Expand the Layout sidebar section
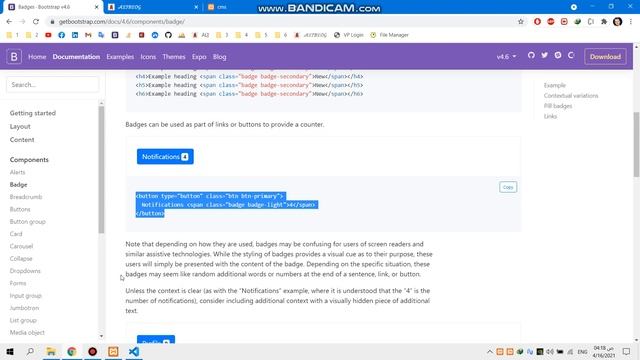640x360 pixels. [20, 127]
